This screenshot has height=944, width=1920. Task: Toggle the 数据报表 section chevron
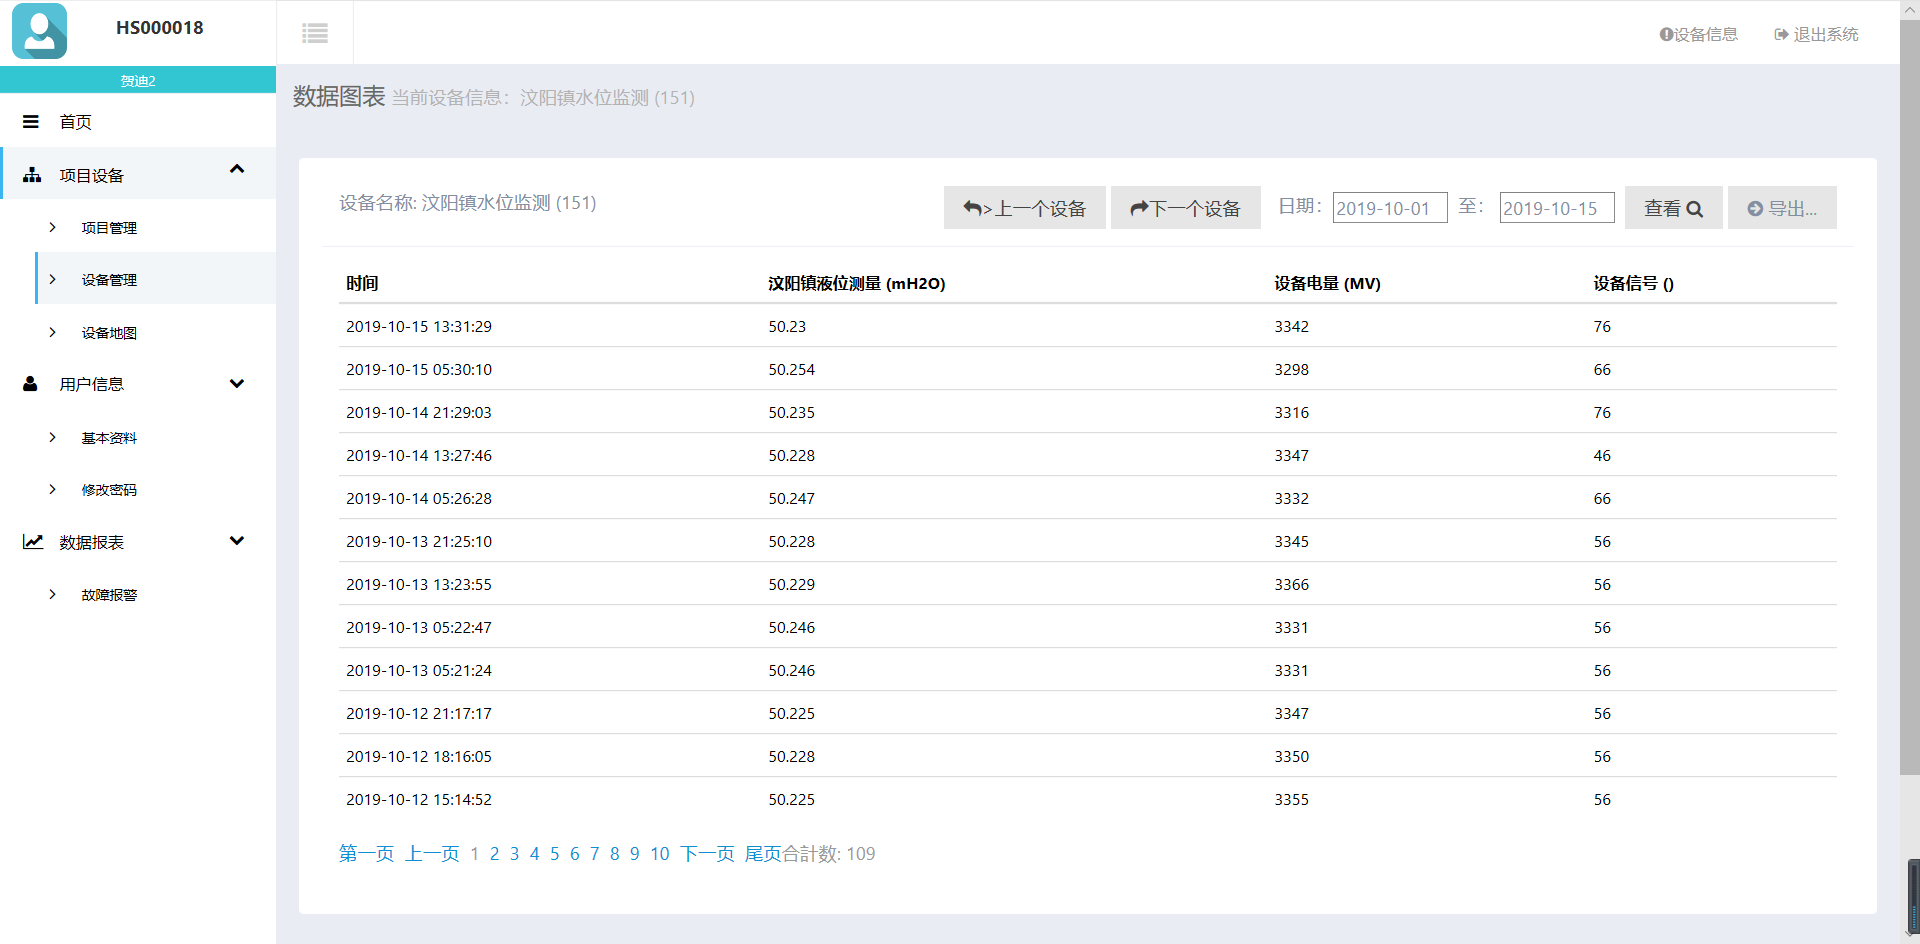(x=237, y=541)
